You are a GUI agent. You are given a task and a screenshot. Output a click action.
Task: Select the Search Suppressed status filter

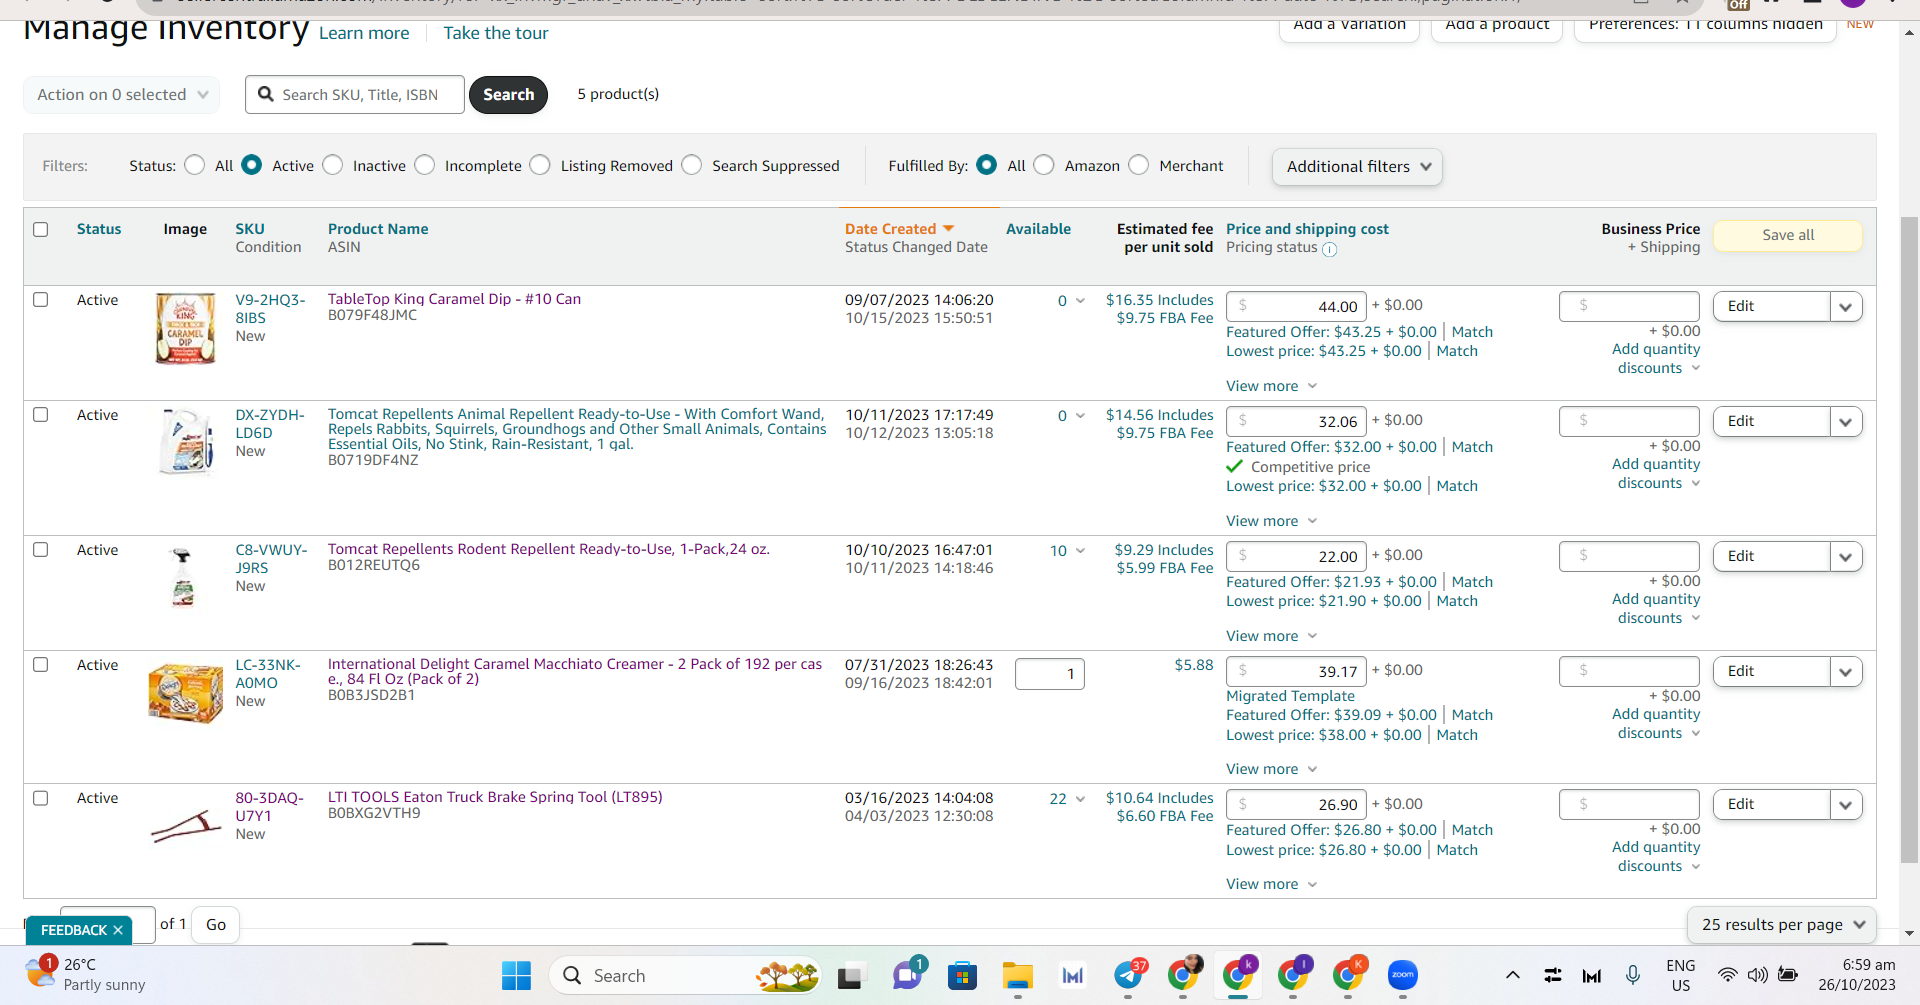(x=692, y=165)
